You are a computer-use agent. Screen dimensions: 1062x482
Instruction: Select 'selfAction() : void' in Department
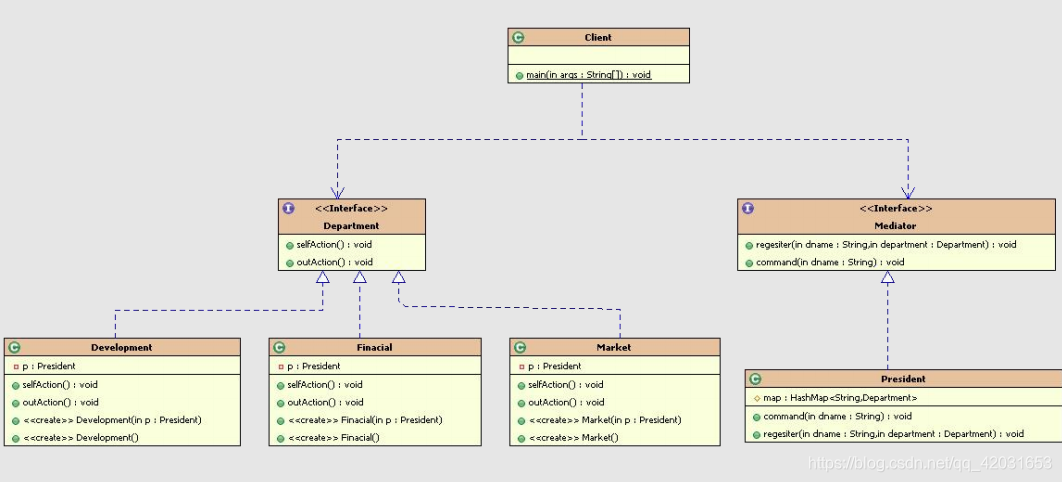point(334,245)
